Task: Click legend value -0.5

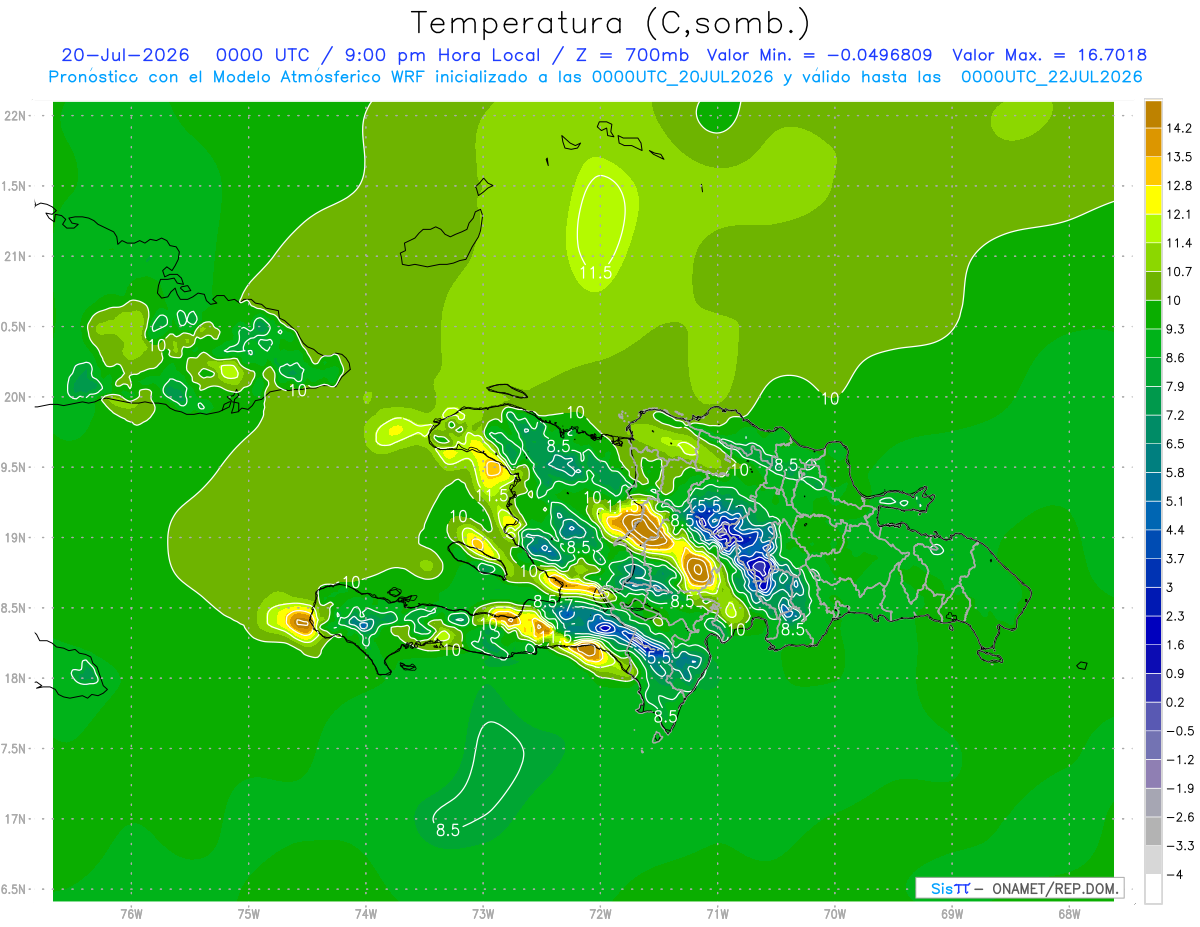Action: [1179, 731]
